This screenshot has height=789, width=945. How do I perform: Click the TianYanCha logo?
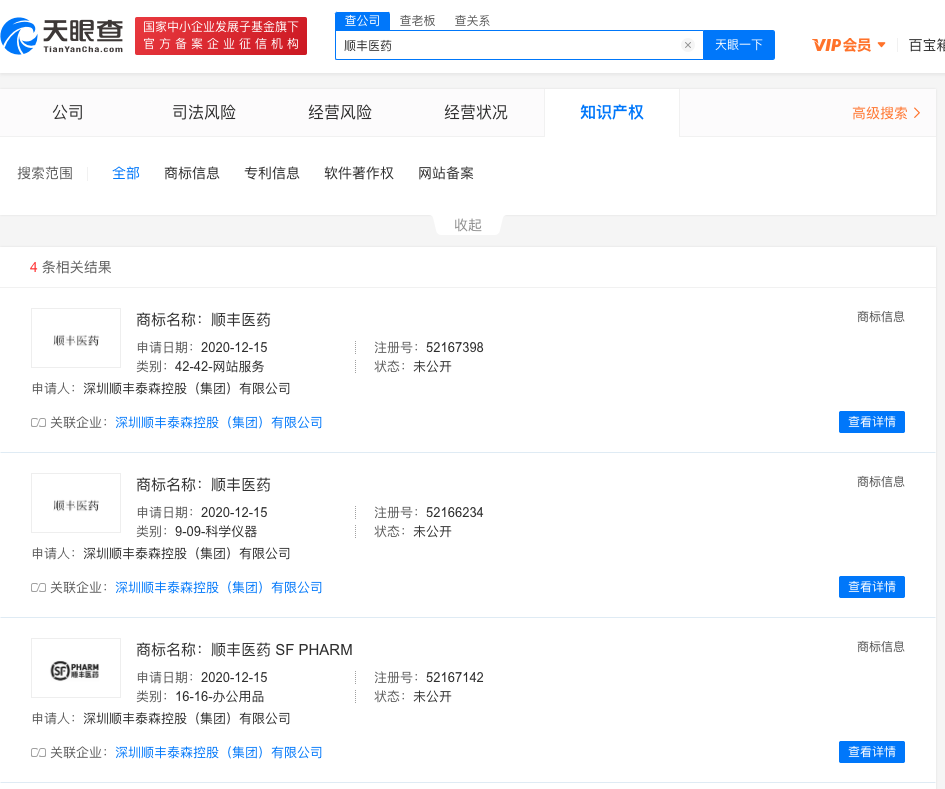63,36
